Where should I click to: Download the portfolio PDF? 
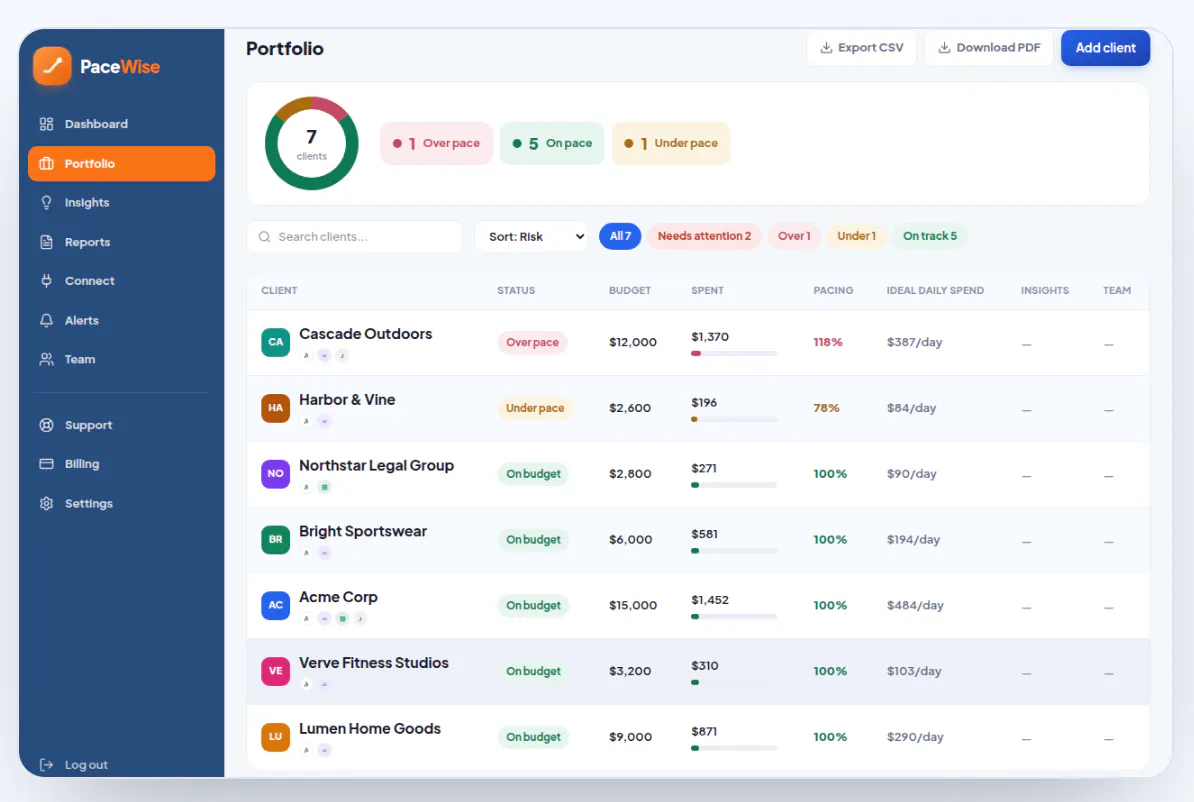click(x=988, y=48)
